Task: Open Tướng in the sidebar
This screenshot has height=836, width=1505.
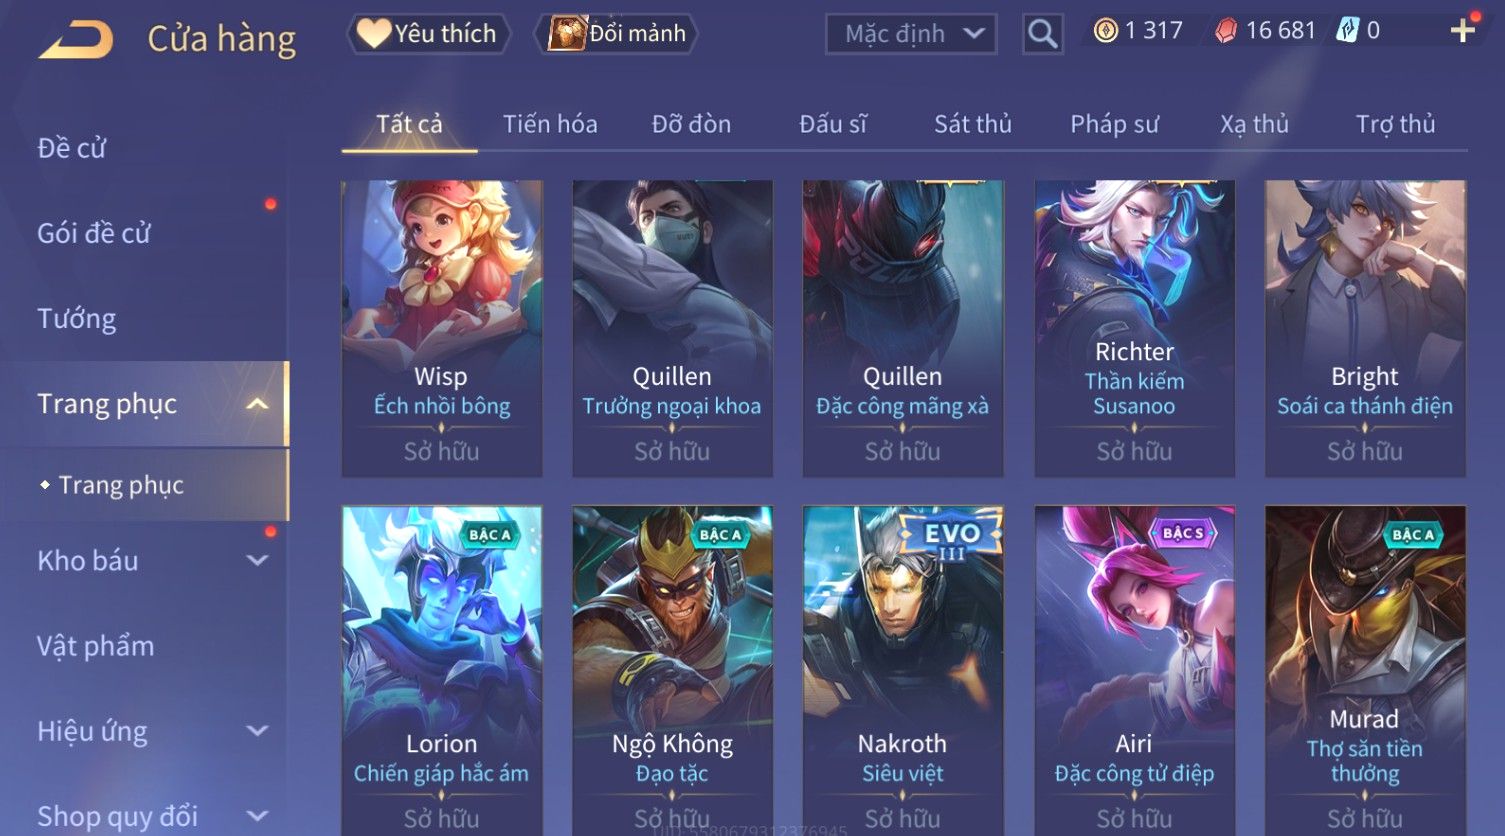Action: tap(76, 319)
